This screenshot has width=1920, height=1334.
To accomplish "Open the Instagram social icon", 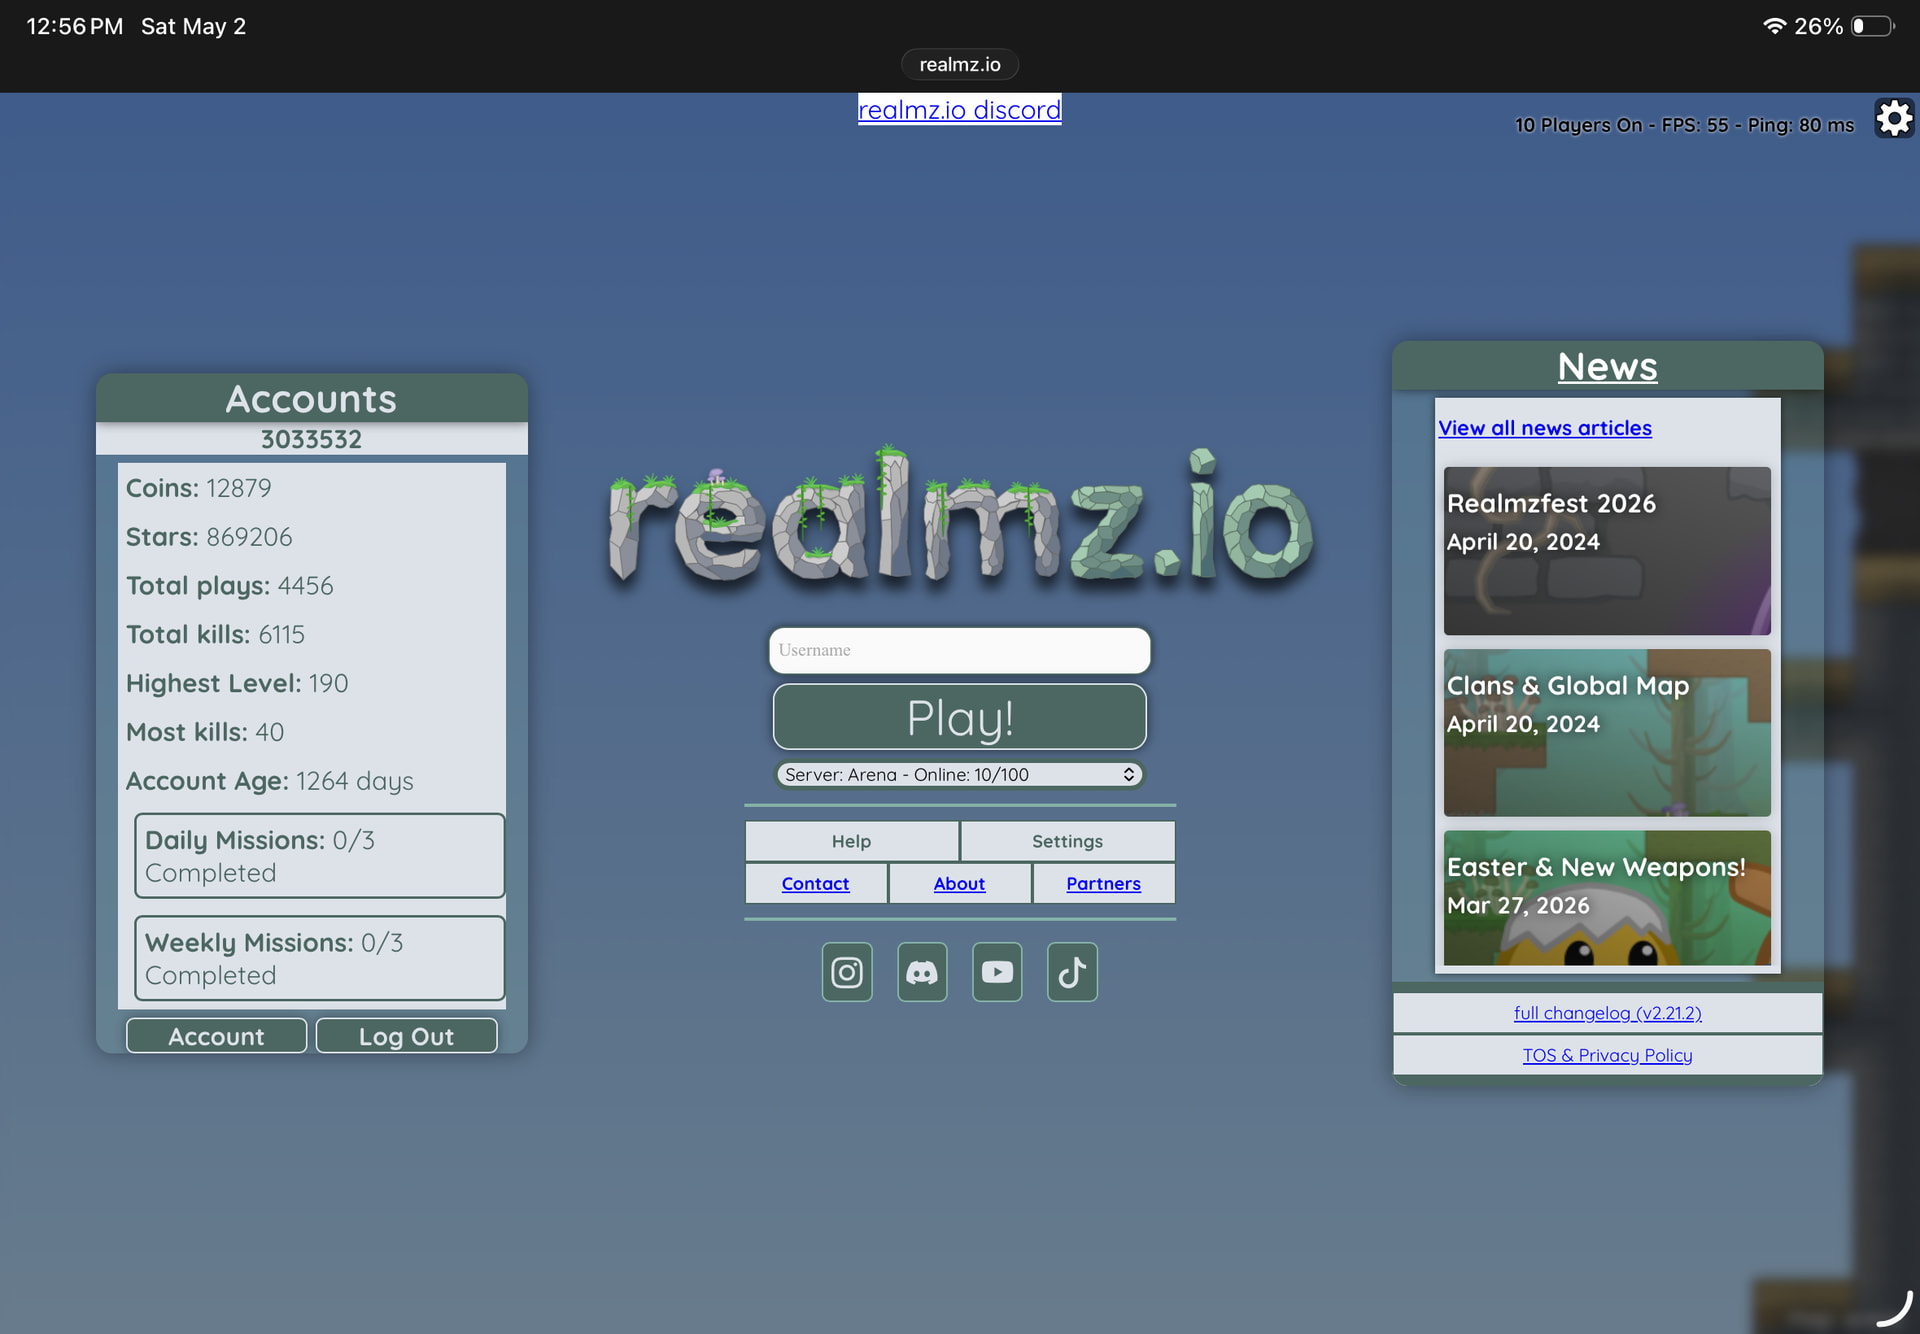I will point(847,972).
